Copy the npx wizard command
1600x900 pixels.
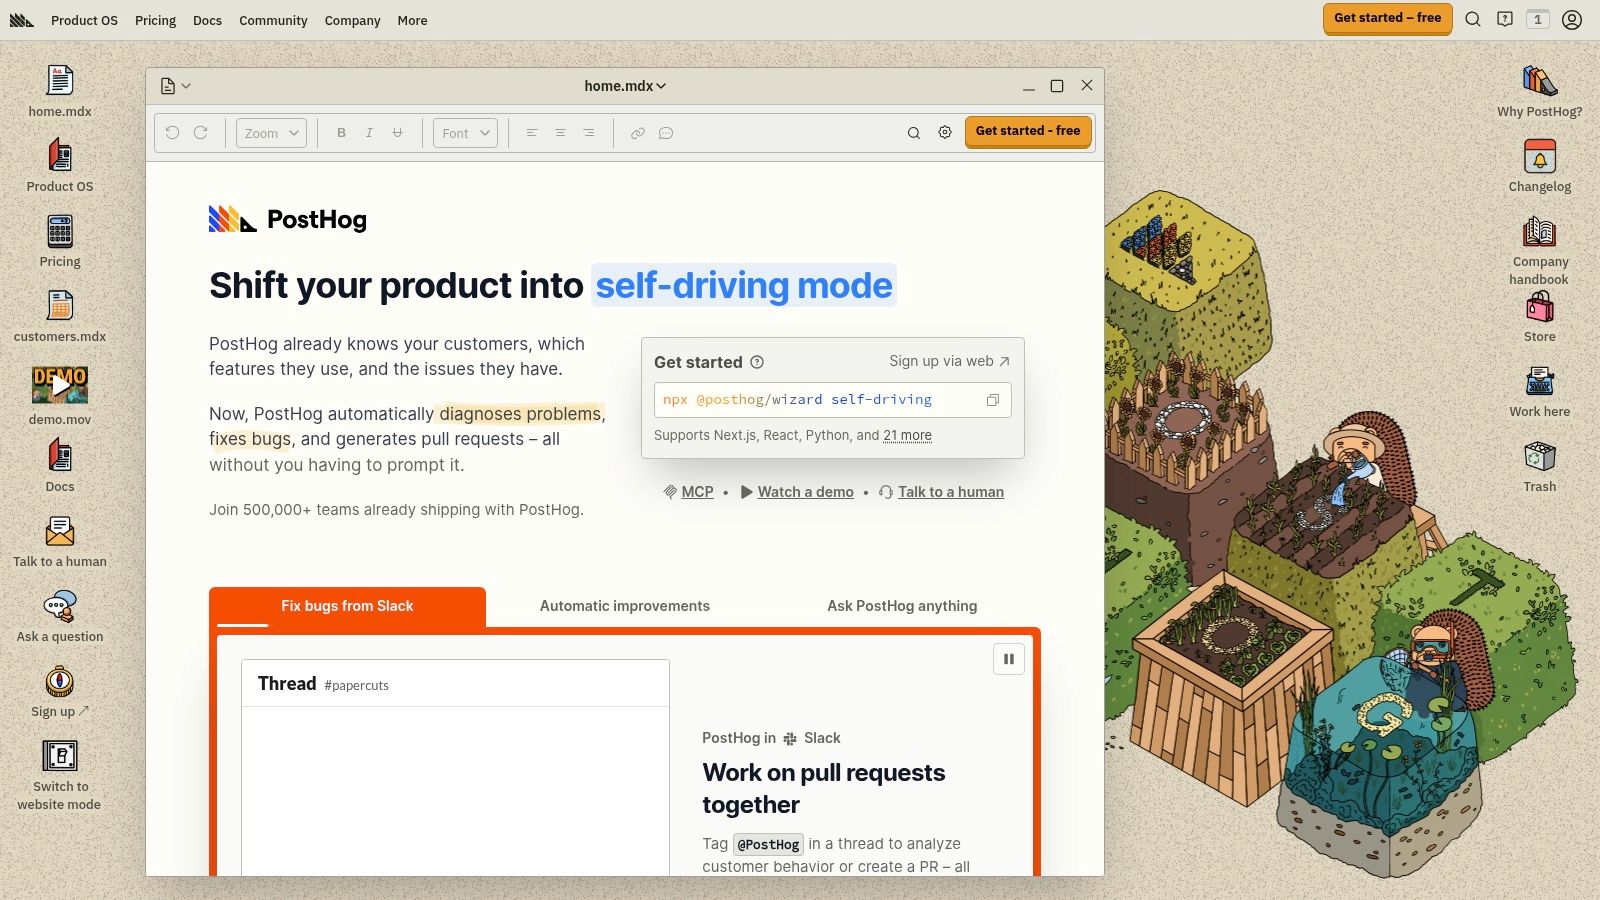993,400
